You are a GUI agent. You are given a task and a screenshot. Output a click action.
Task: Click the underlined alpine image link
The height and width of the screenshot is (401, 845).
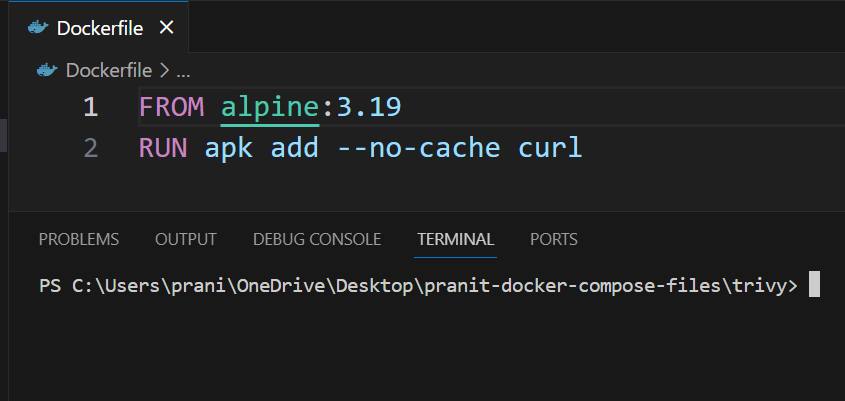tap(270, 106)
